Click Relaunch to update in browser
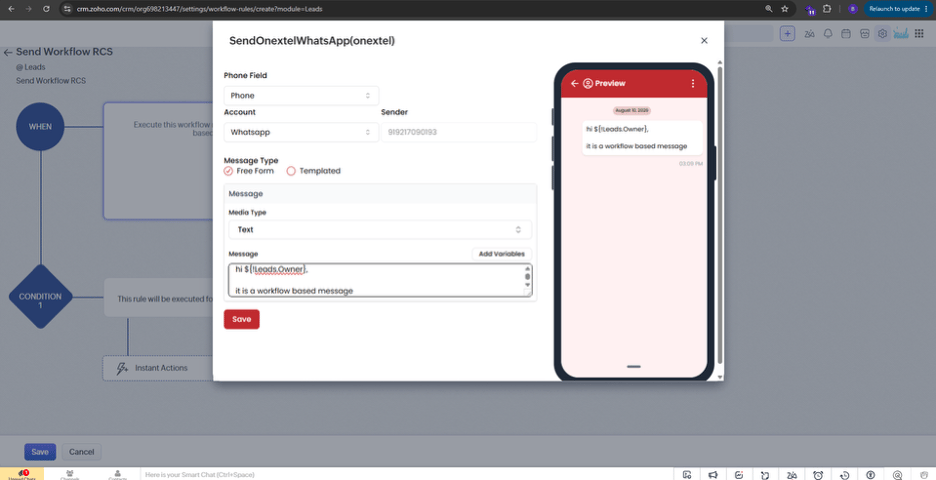The height and width of the screenshot is (480, 936). [898, 9]
